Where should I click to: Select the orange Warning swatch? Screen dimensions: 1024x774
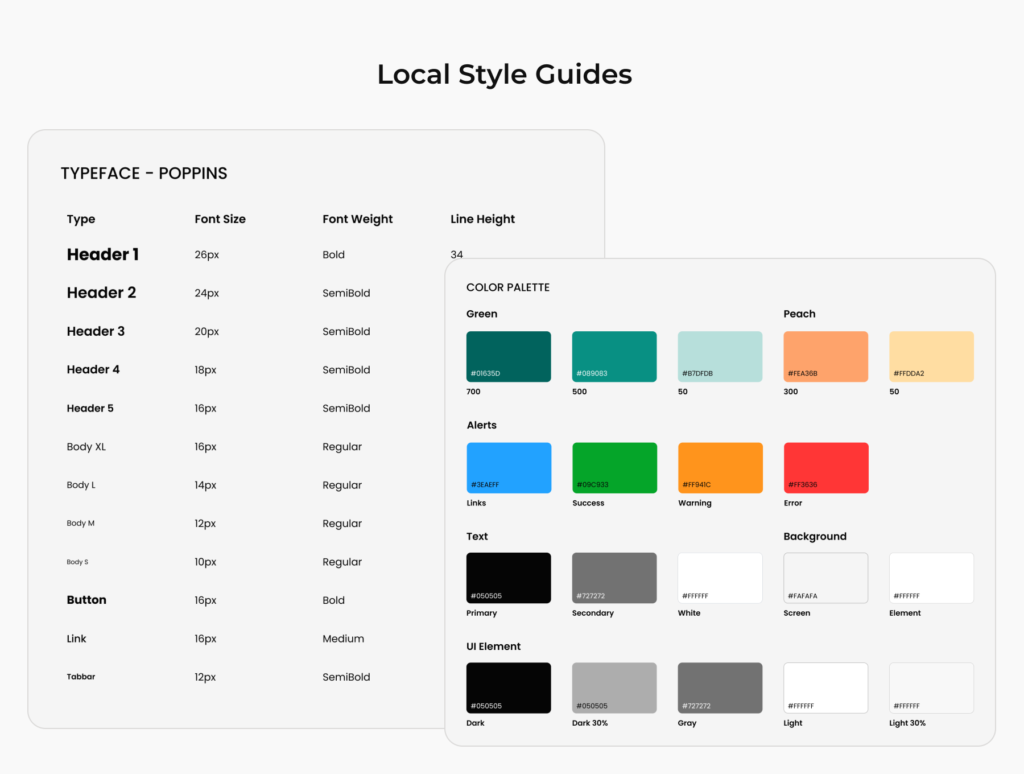tap(720, 467)
